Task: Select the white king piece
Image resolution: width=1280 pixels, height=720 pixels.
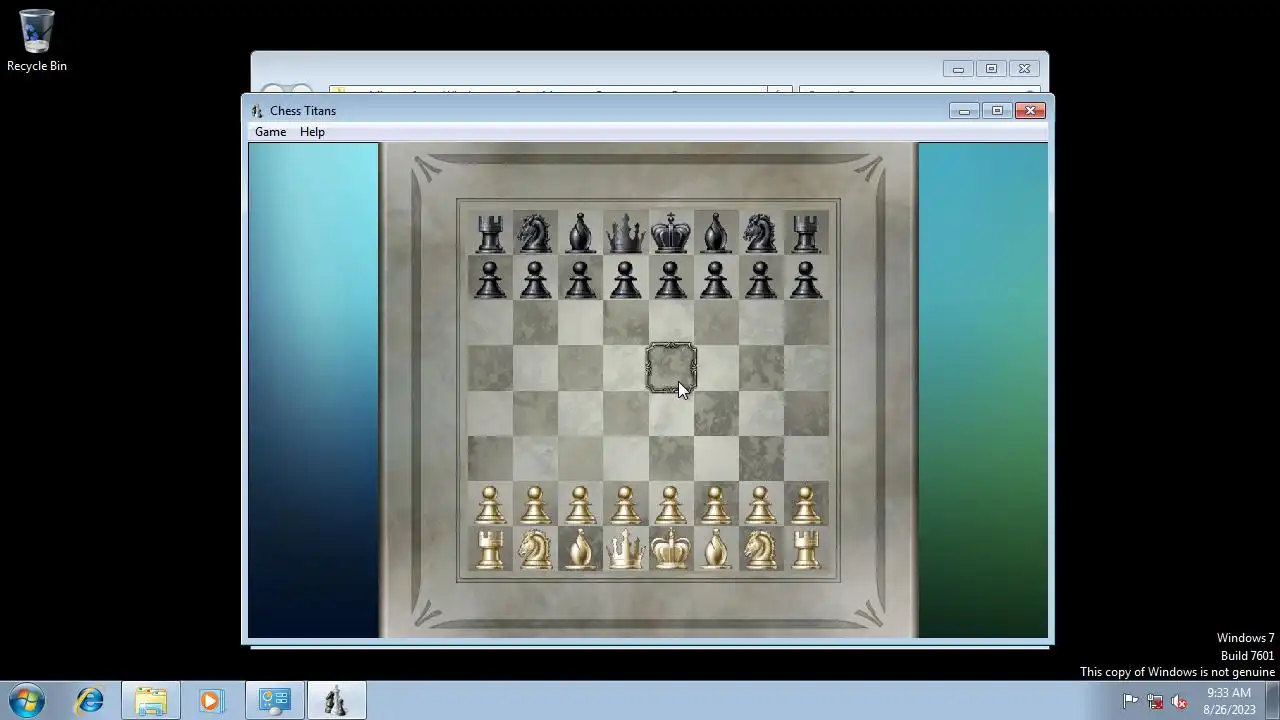Action: [671, 549]
